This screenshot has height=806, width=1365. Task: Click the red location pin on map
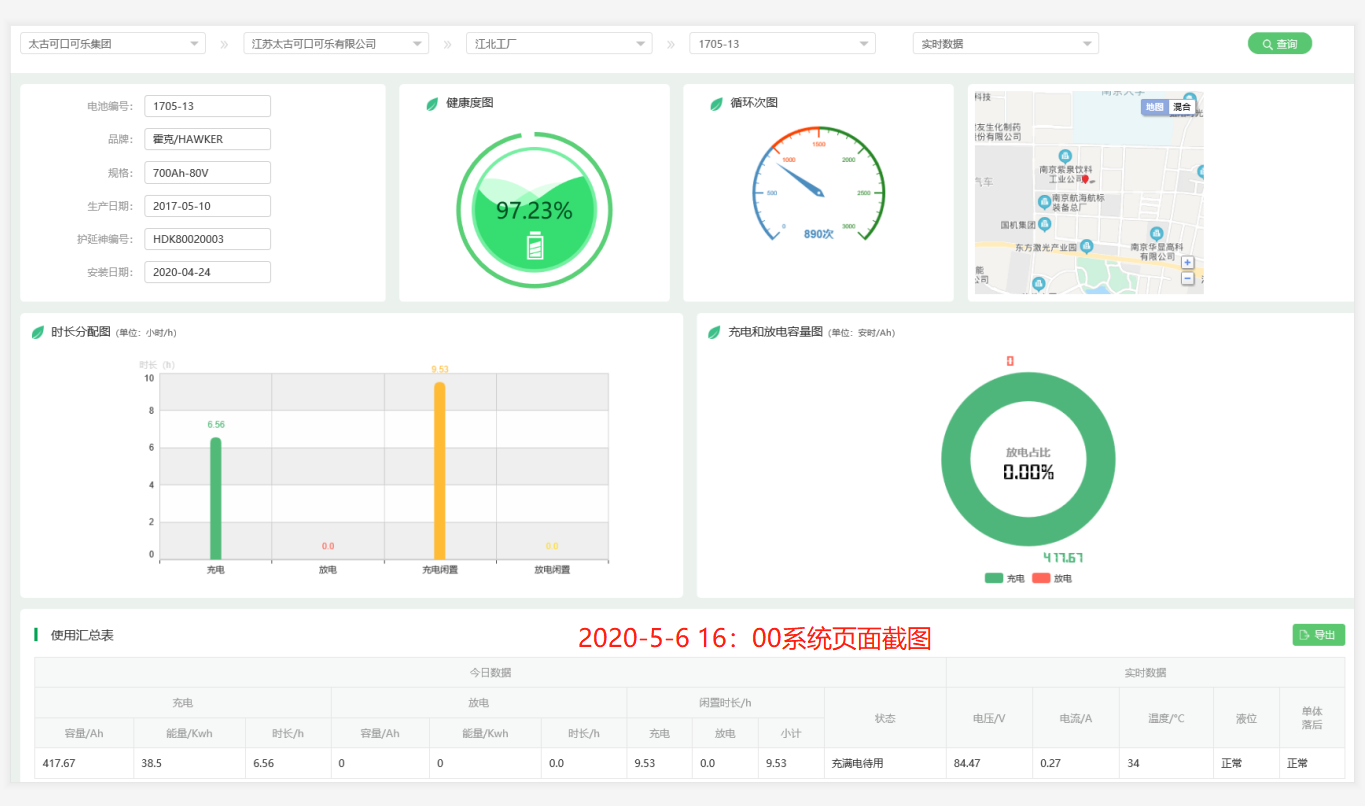pos(1085,179)
